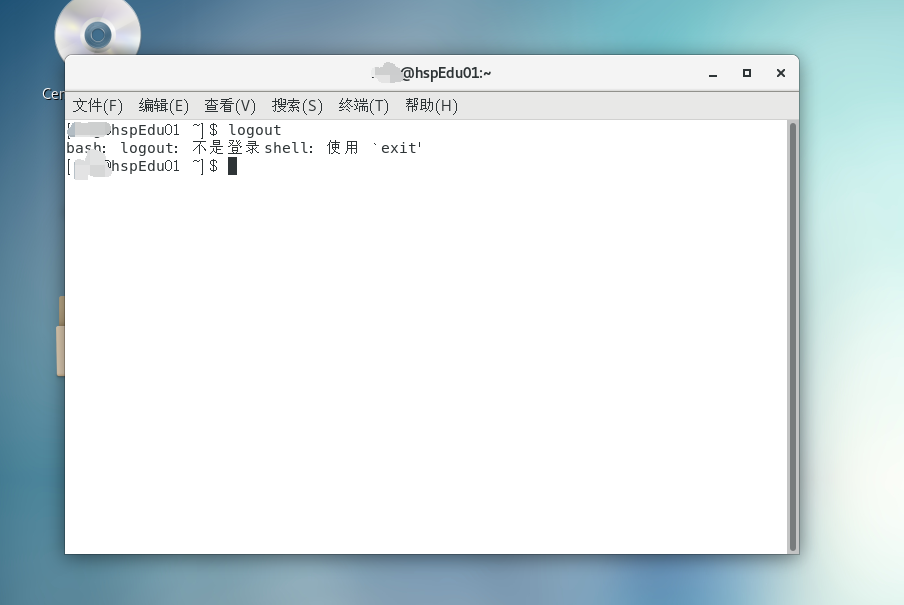Viewport: 904px width, 605px height.
Task: Click the partially hidden folder icon on desktop
Action: tap(60, 338)
